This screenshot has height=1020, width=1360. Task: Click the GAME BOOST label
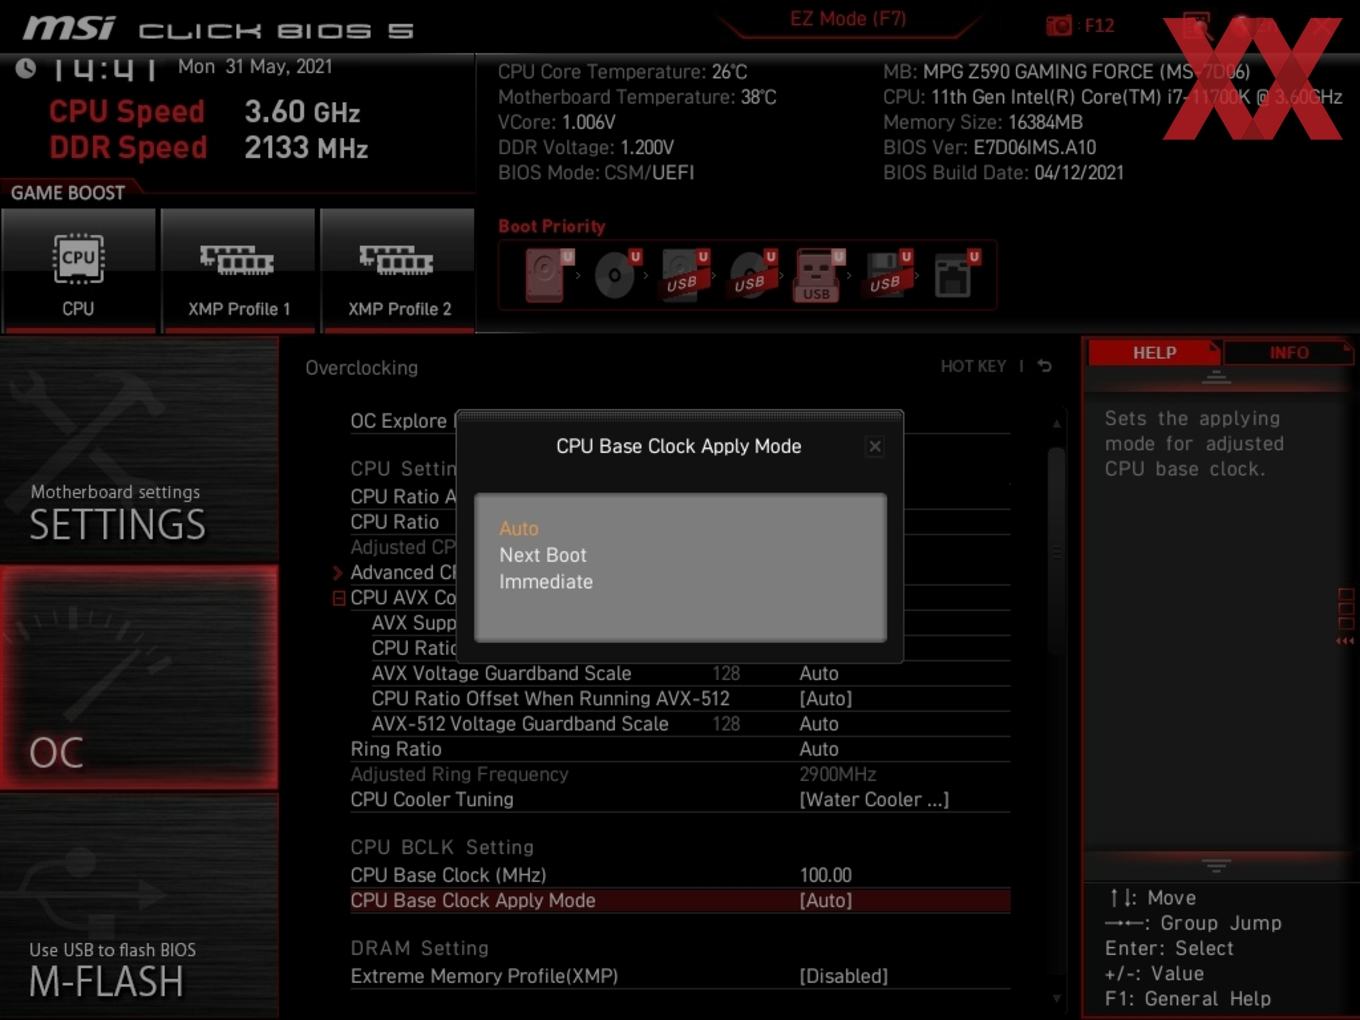[x=67, y=193]
